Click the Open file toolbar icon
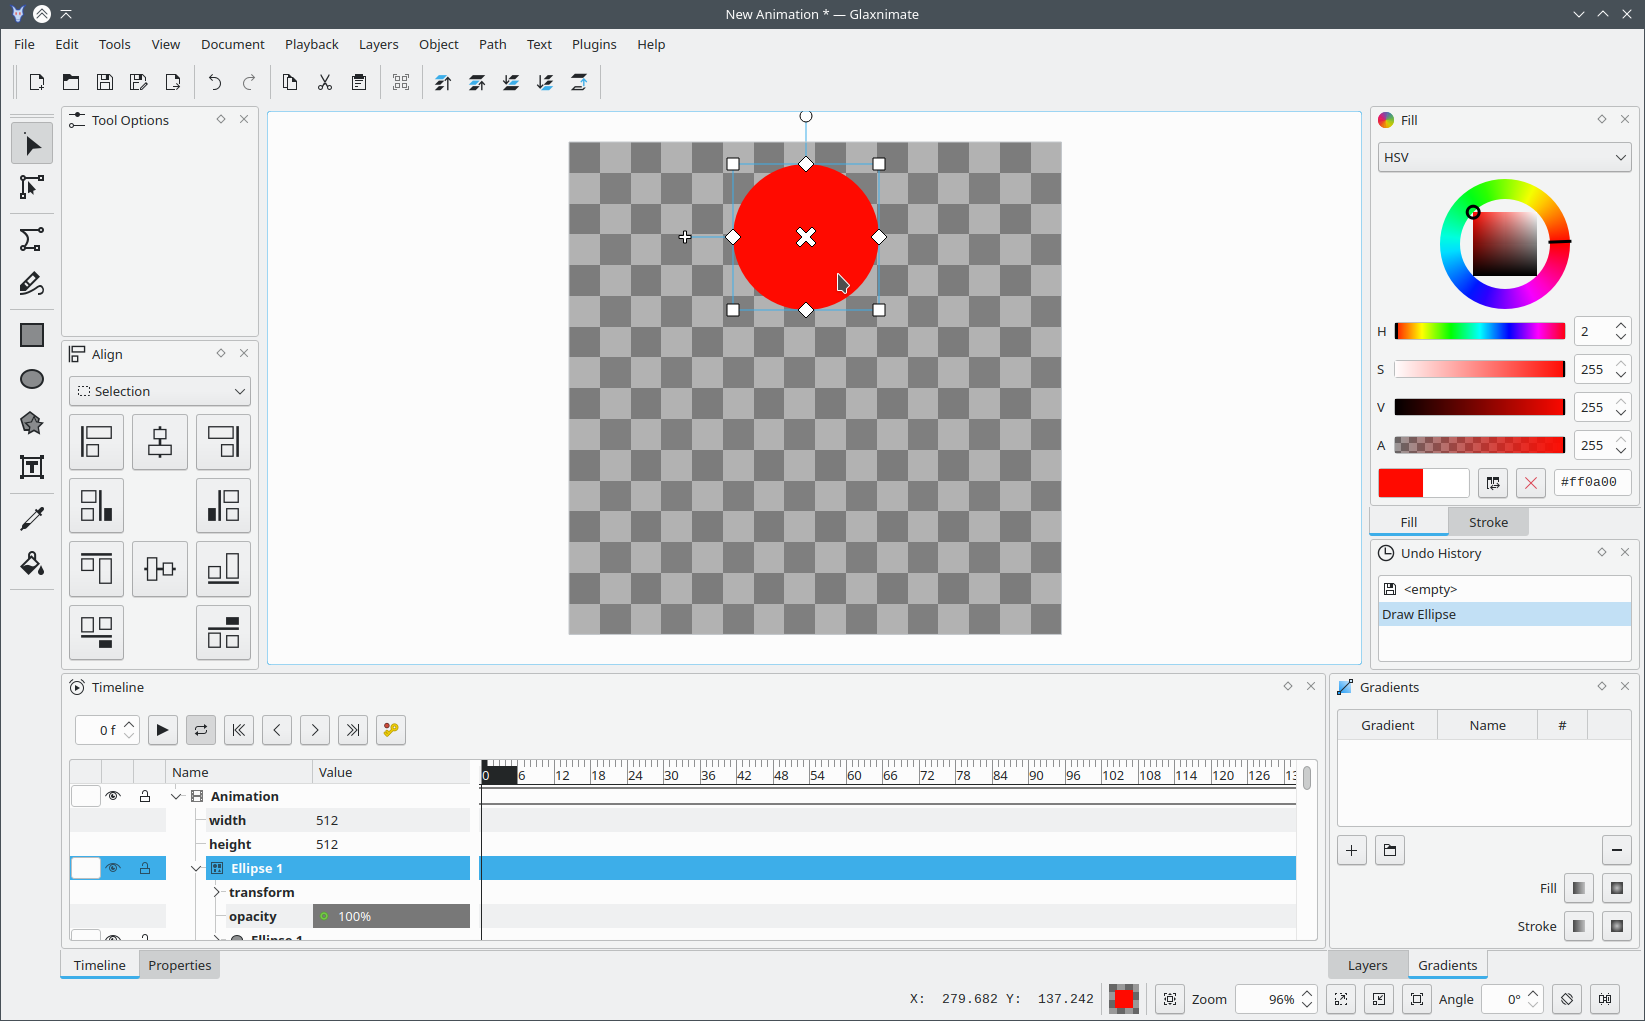 [x=71, y=83]
